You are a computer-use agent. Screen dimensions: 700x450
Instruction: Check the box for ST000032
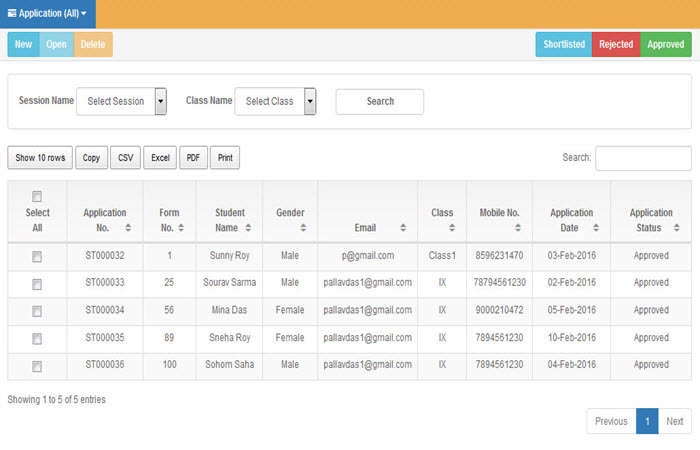(37, 257)
